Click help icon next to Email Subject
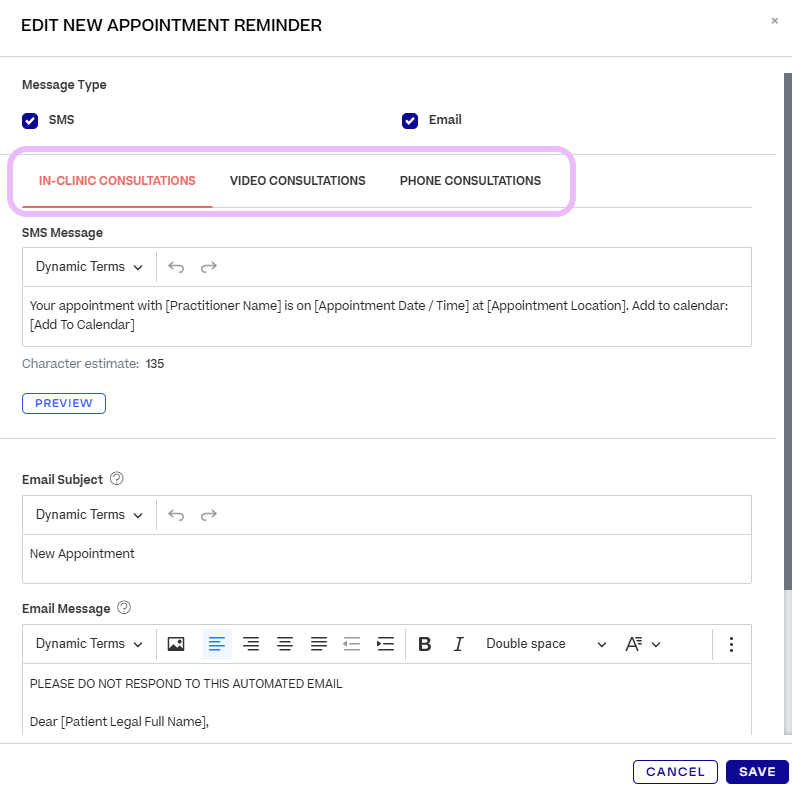Image resolution: width=792 pixels, height=797 pixels. click(117, 479)
